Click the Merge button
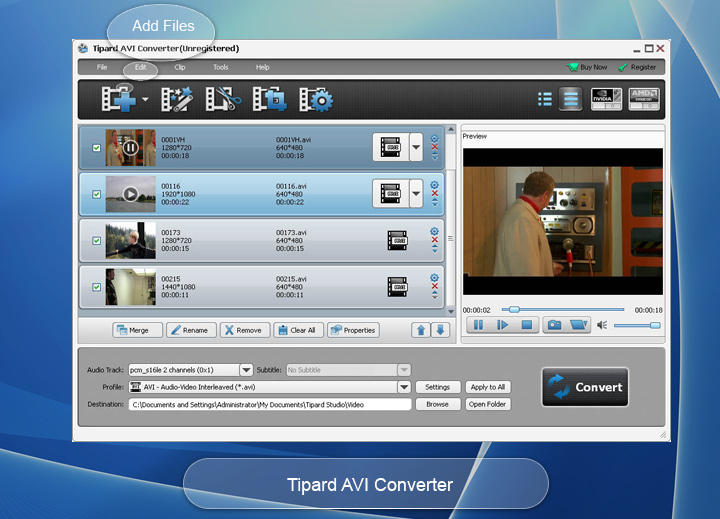Screen dimensions: 720x519 [x=137, y=330]
